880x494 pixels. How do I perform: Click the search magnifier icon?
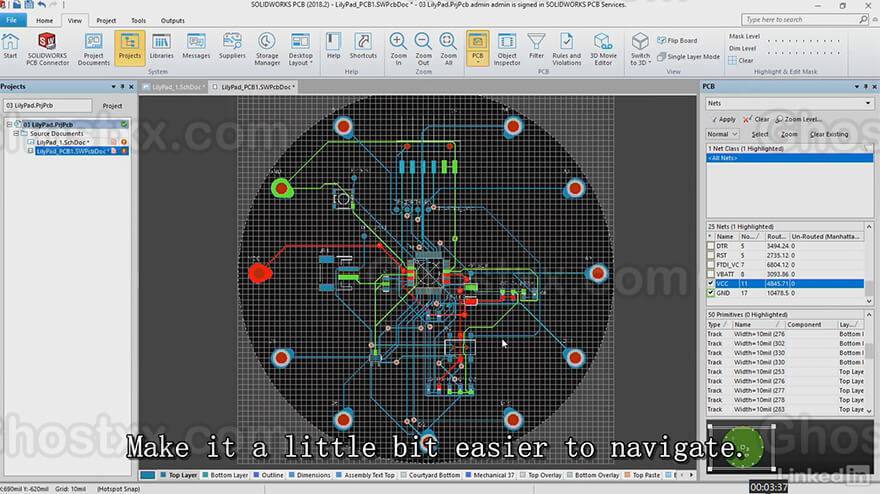pyautogui.click(x=863, y=20)
